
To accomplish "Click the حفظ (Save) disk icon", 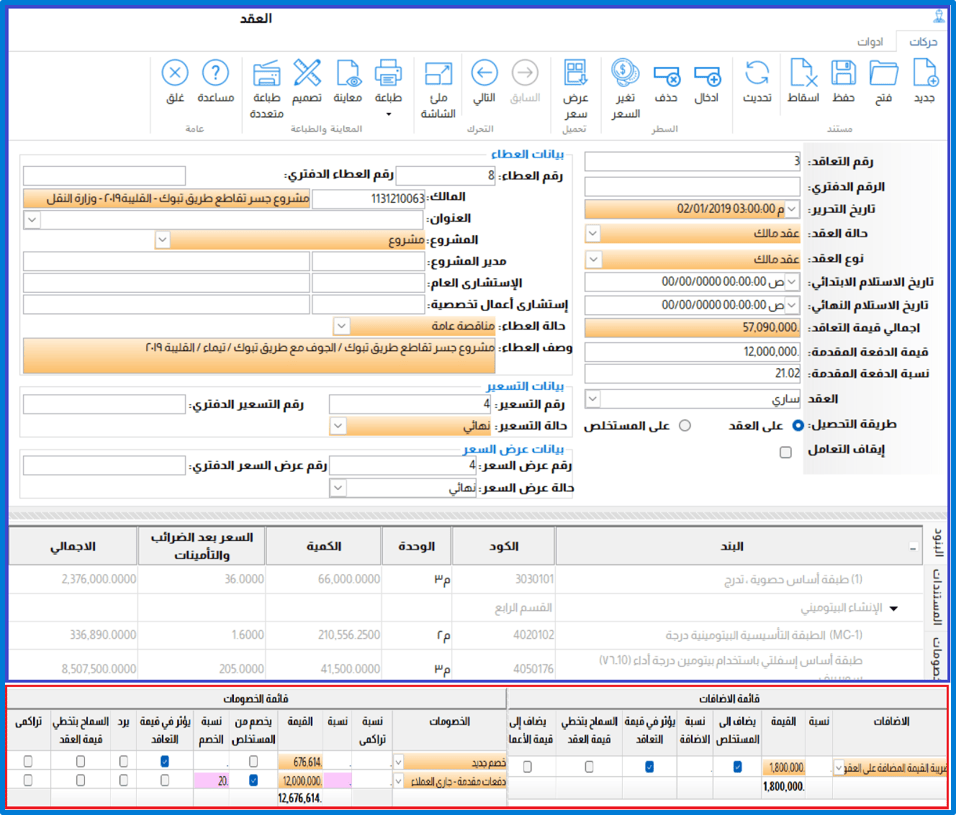I will point(844,73).
